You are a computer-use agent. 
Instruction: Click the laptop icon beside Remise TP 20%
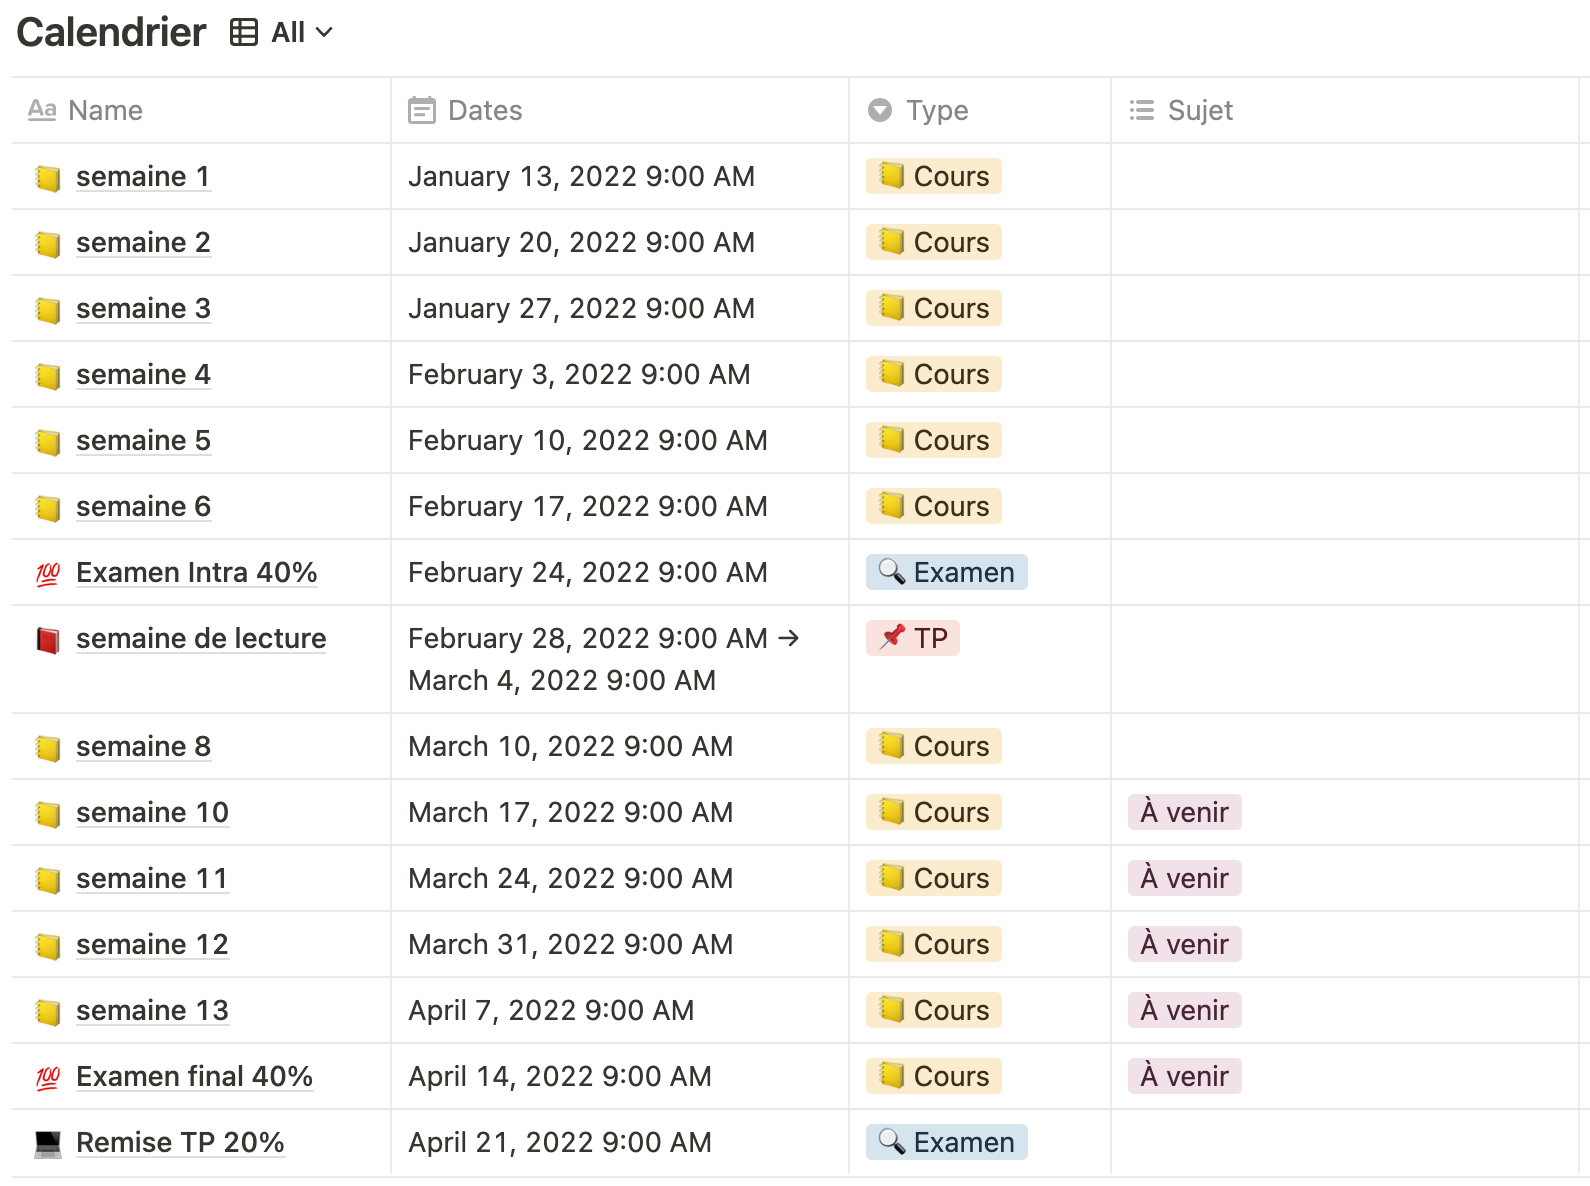48,1144
